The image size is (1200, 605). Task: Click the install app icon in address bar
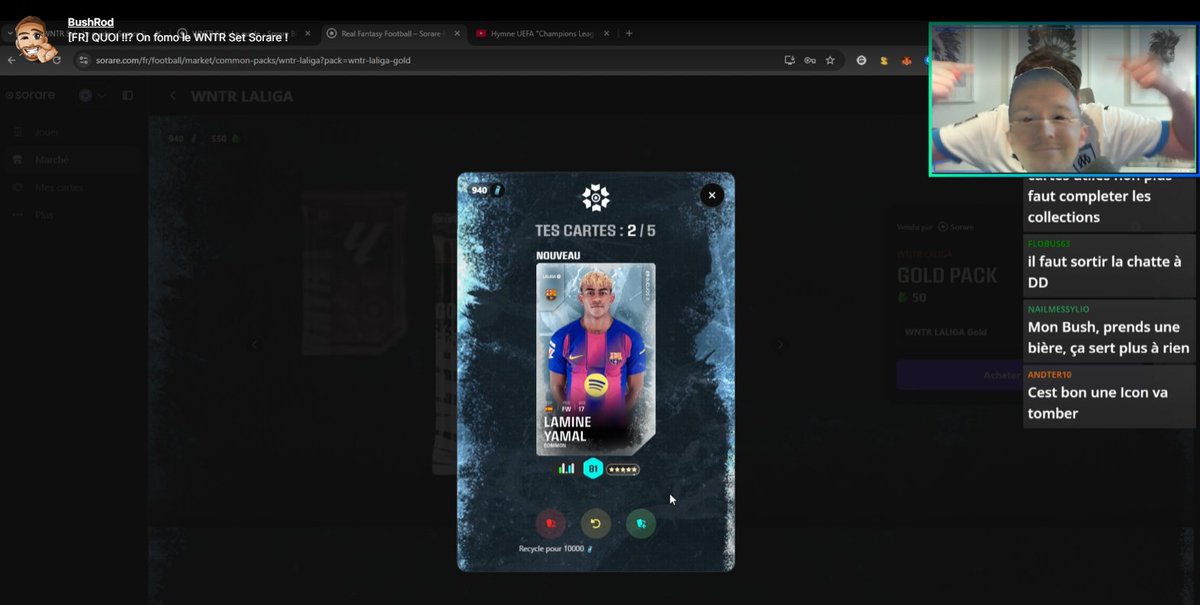(789, 60)
